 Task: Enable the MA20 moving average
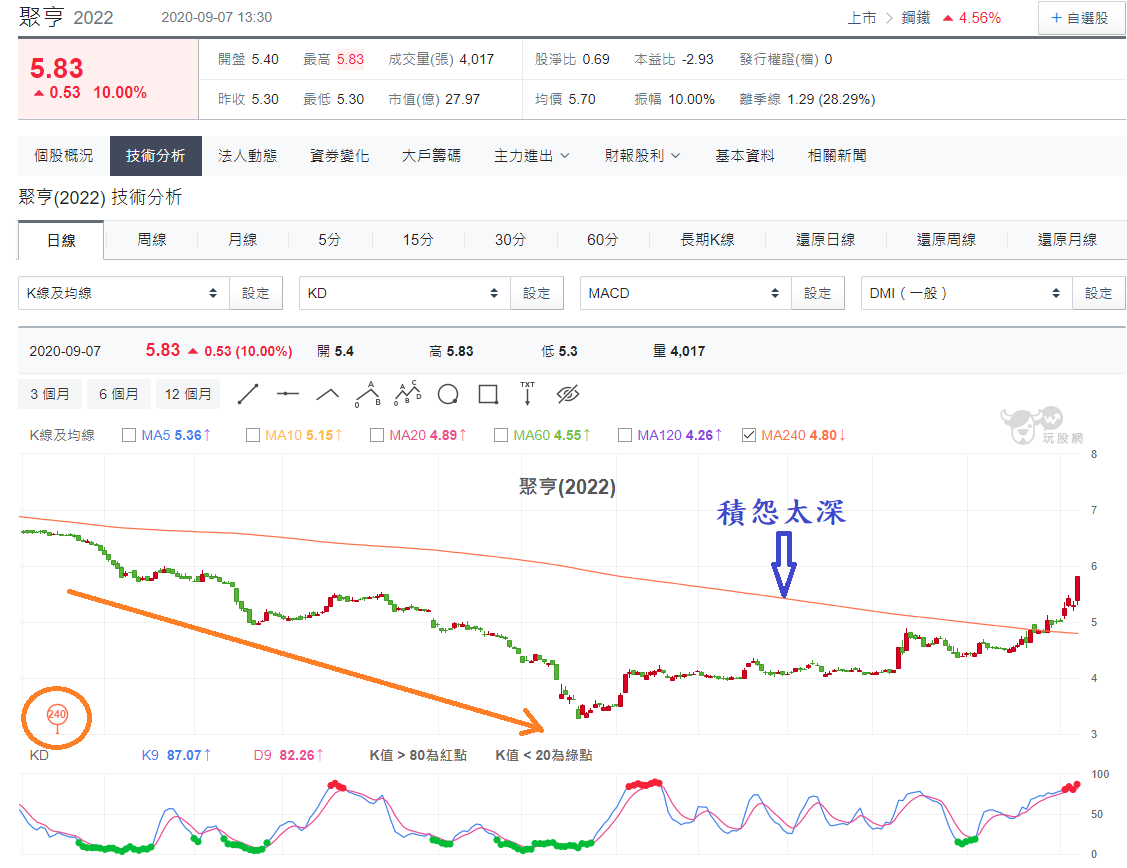(377, 435)
